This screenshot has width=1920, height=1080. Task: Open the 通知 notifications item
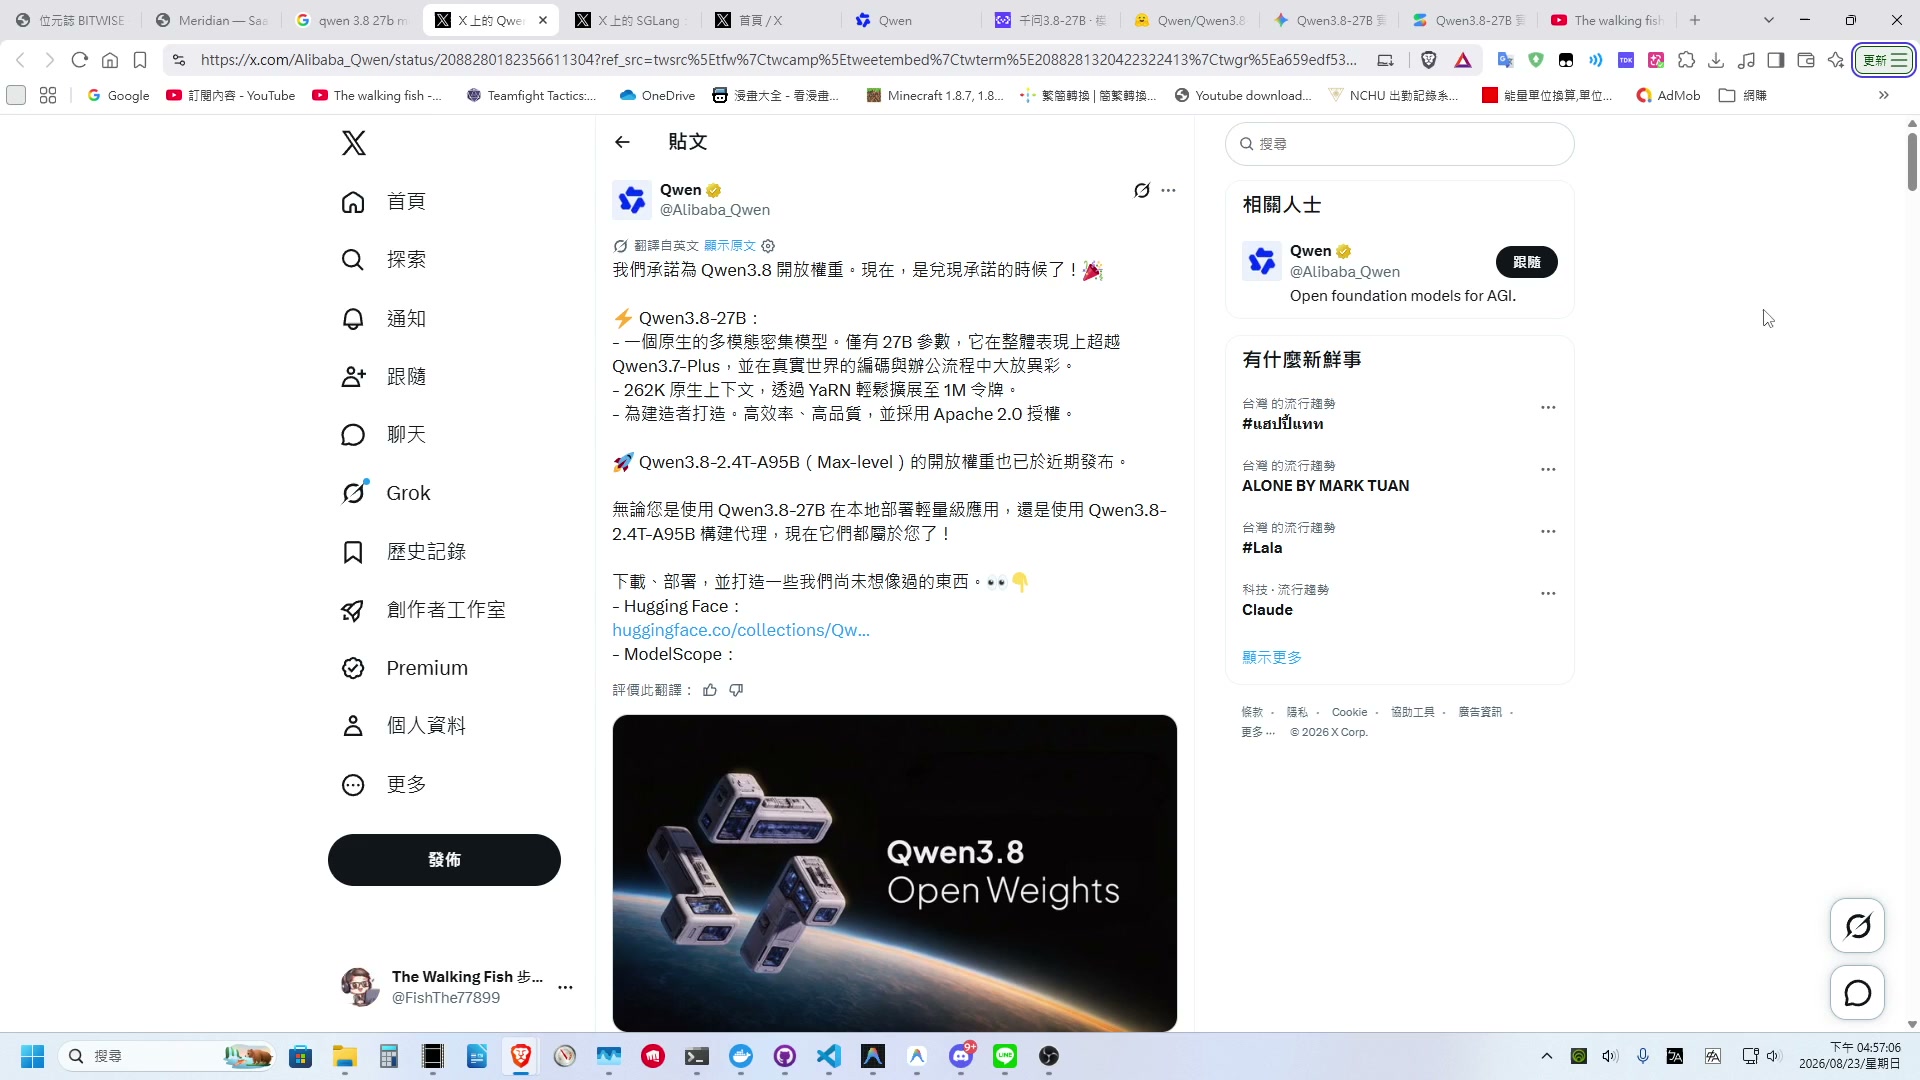pos(384,319)
